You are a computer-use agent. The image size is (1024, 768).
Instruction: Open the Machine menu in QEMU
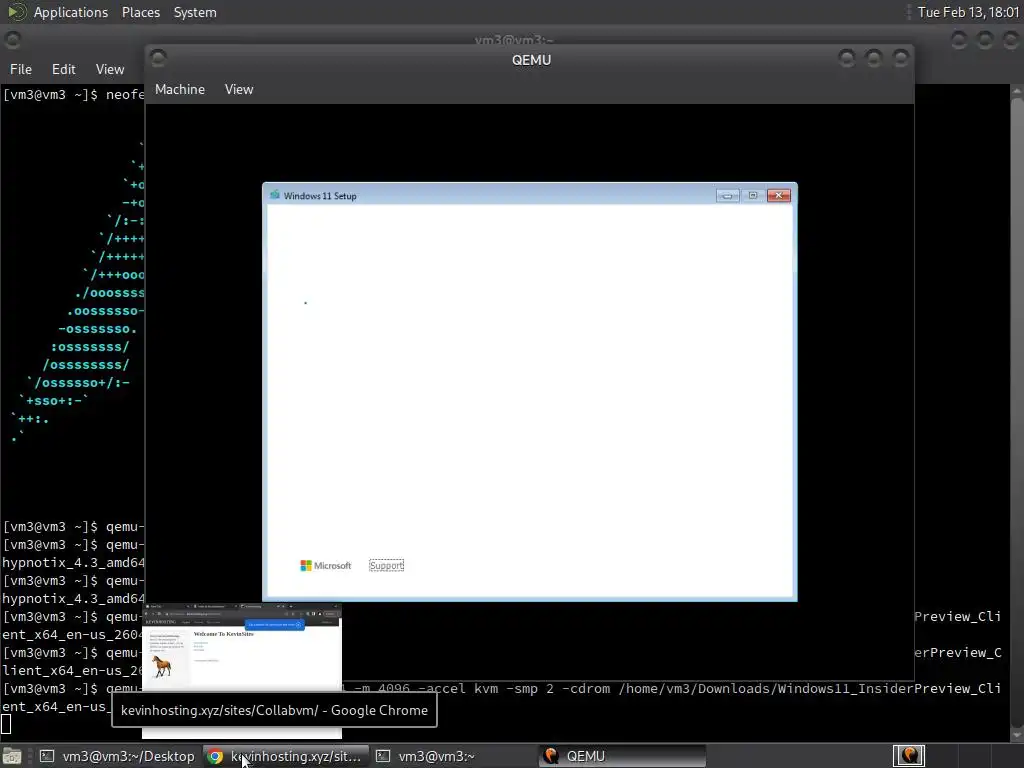(x=180, y=89)
